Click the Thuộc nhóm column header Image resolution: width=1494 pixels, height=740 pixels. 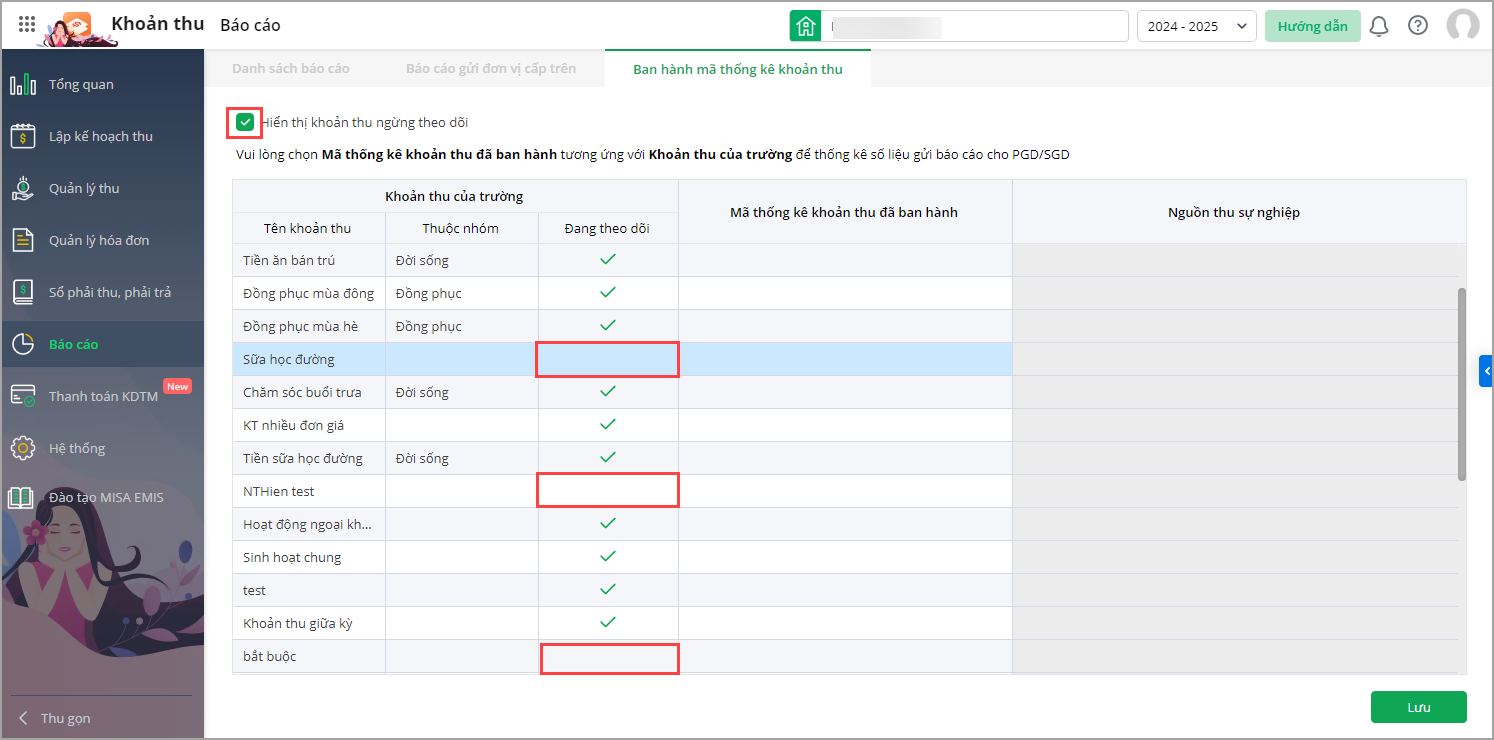pos(461,228)
